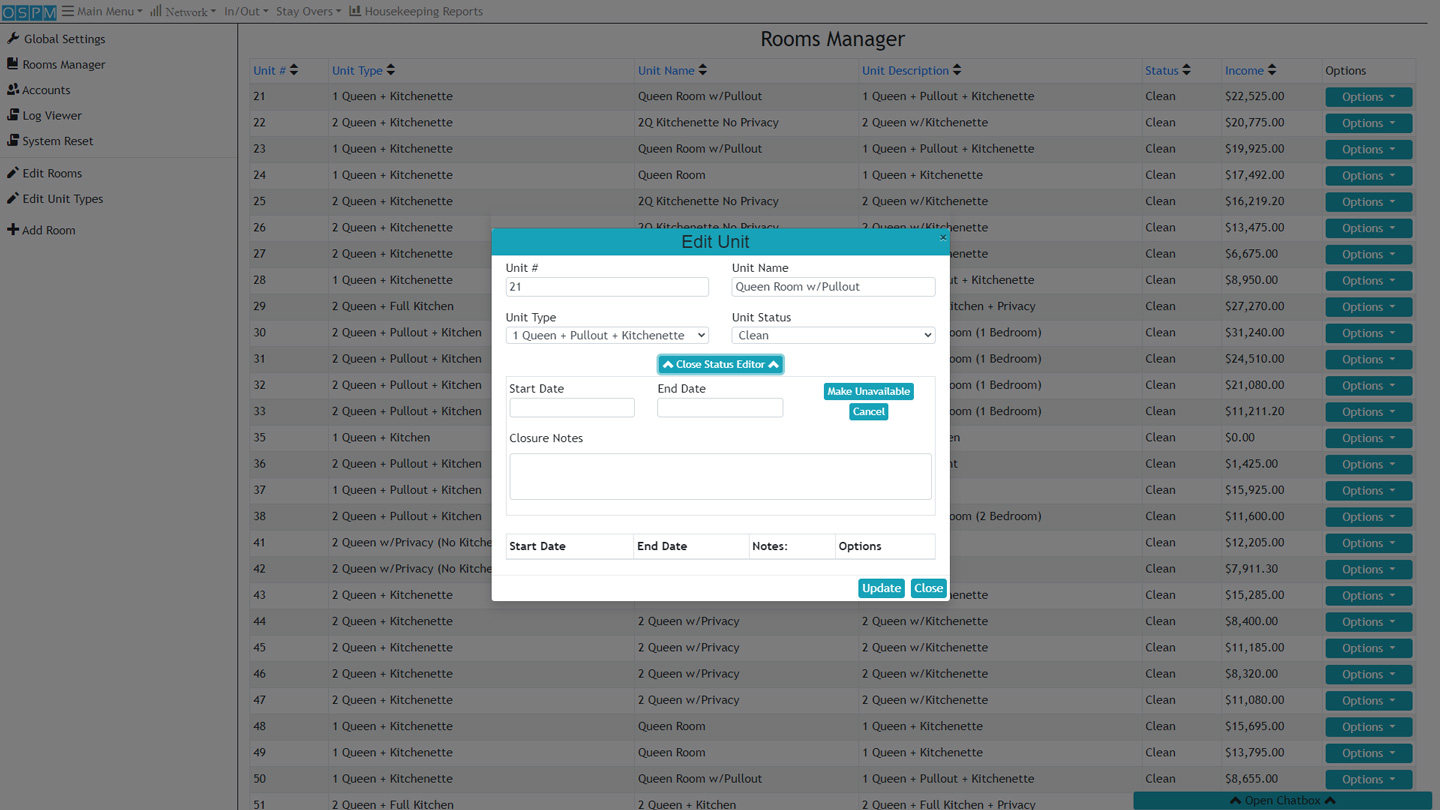Screen dimensions: 1440x810
Task: Sort by Unit Type arrows icon
Action: click(x=391, y=70)
